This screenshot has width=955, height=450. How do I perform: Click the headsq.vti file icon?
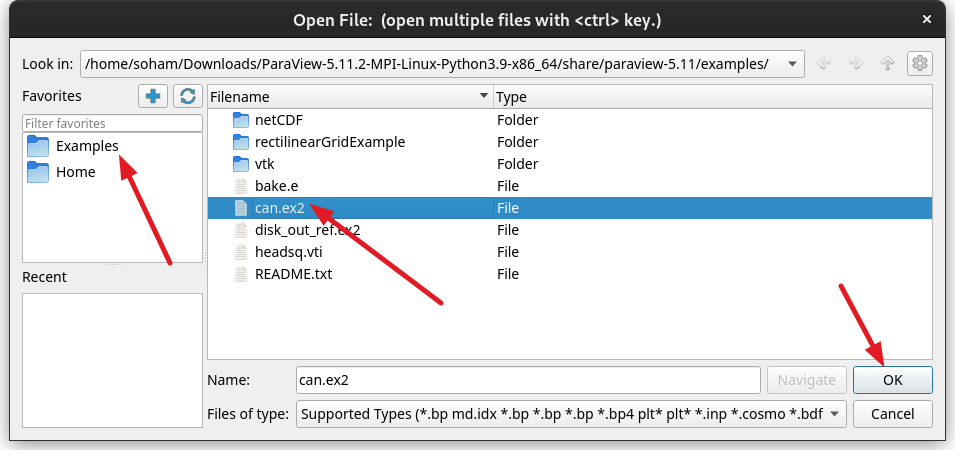(x=241, y=251)
